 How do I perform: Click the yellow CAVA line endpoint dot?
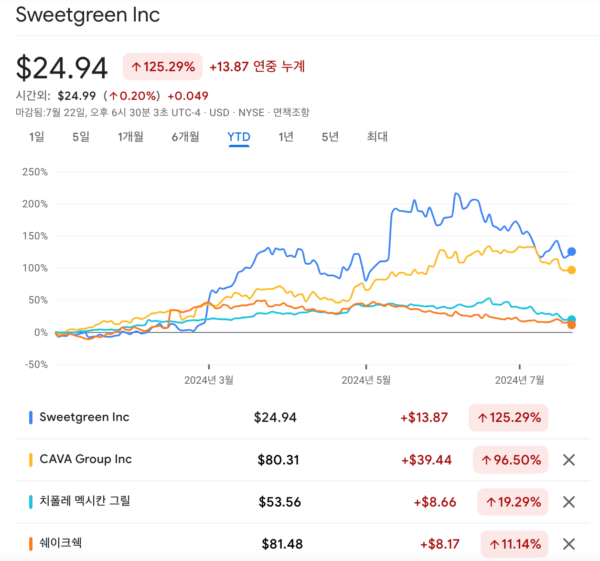point(571,270)
